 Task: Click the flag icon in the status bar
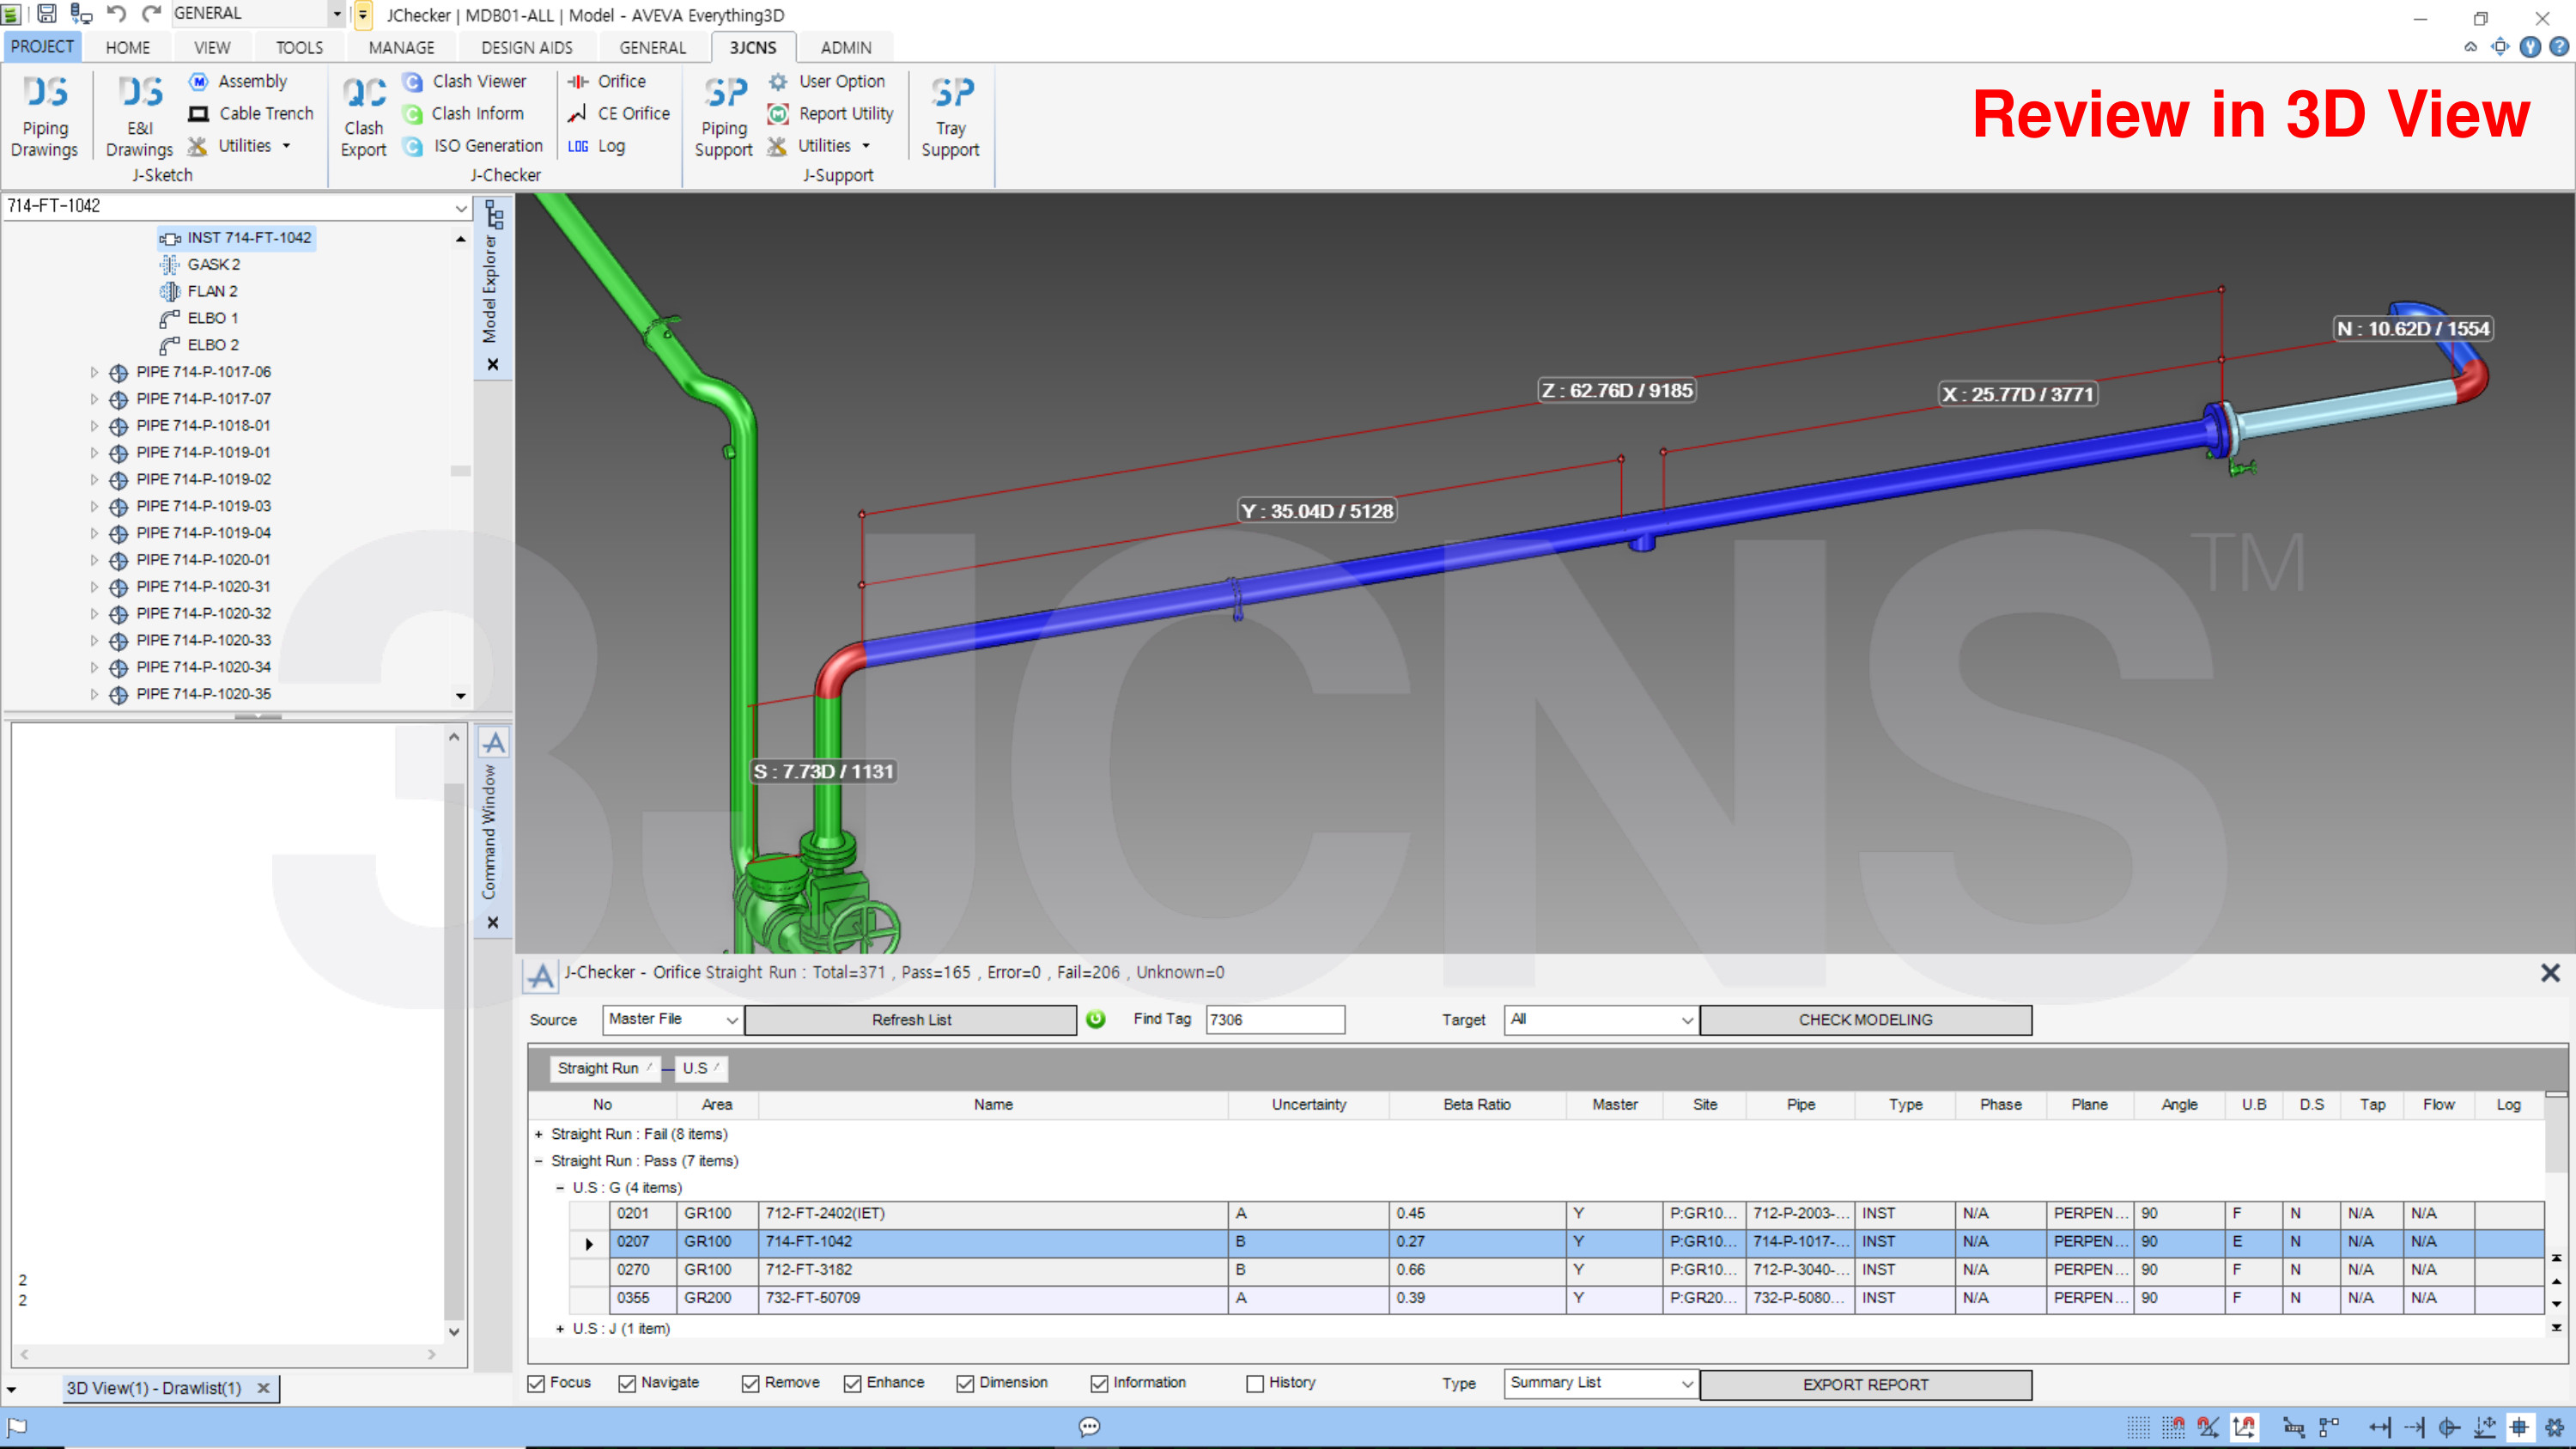click(17, 1427)
